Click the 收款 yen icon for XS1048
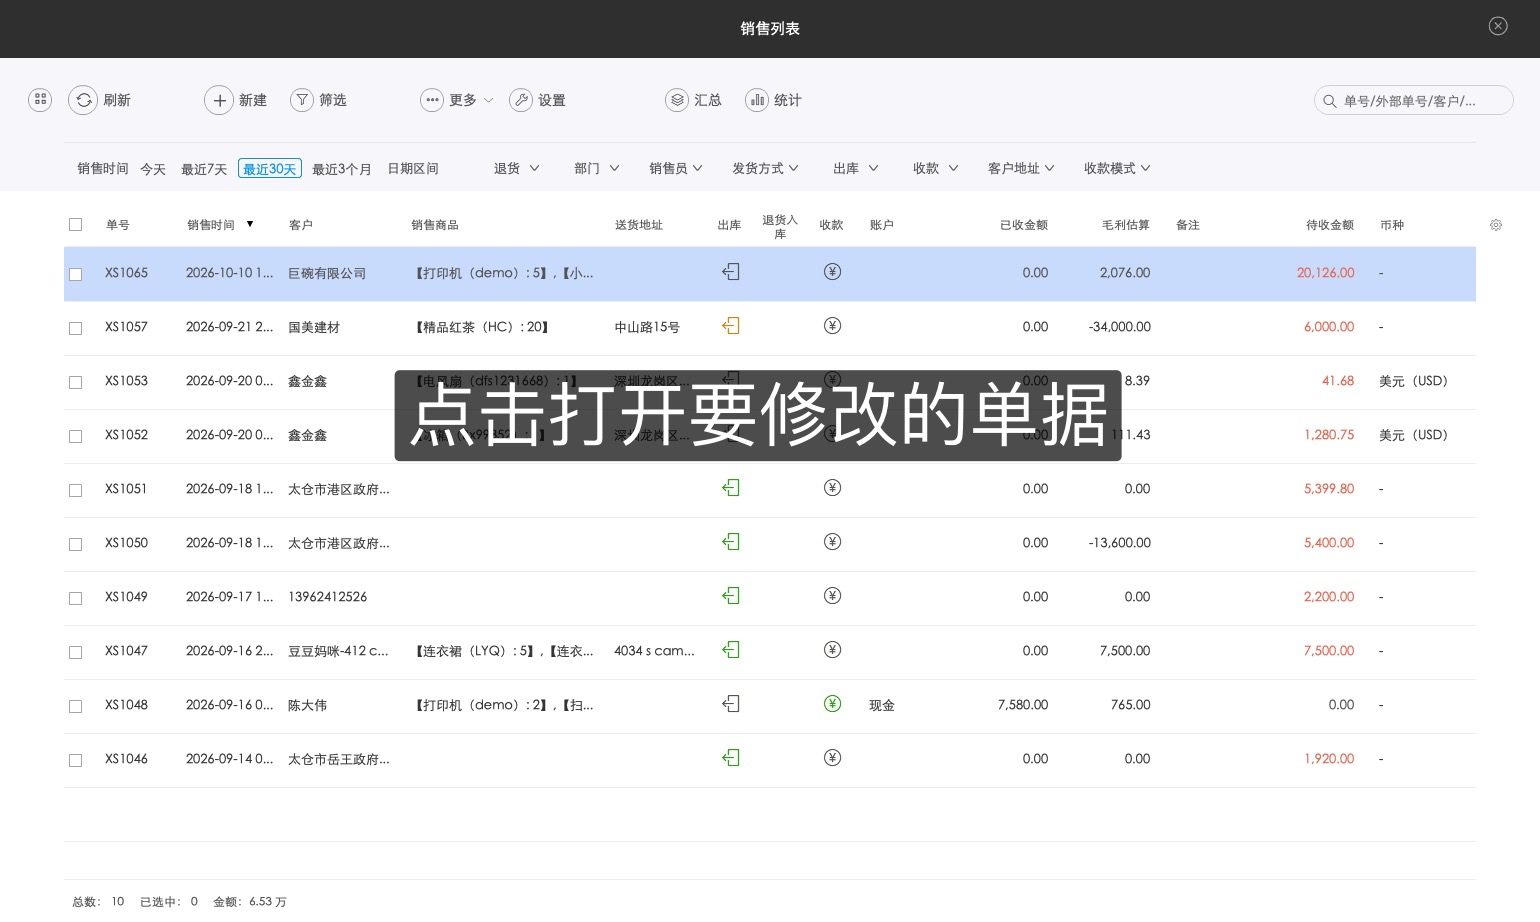1540x922 pixels. click(832, 704)
